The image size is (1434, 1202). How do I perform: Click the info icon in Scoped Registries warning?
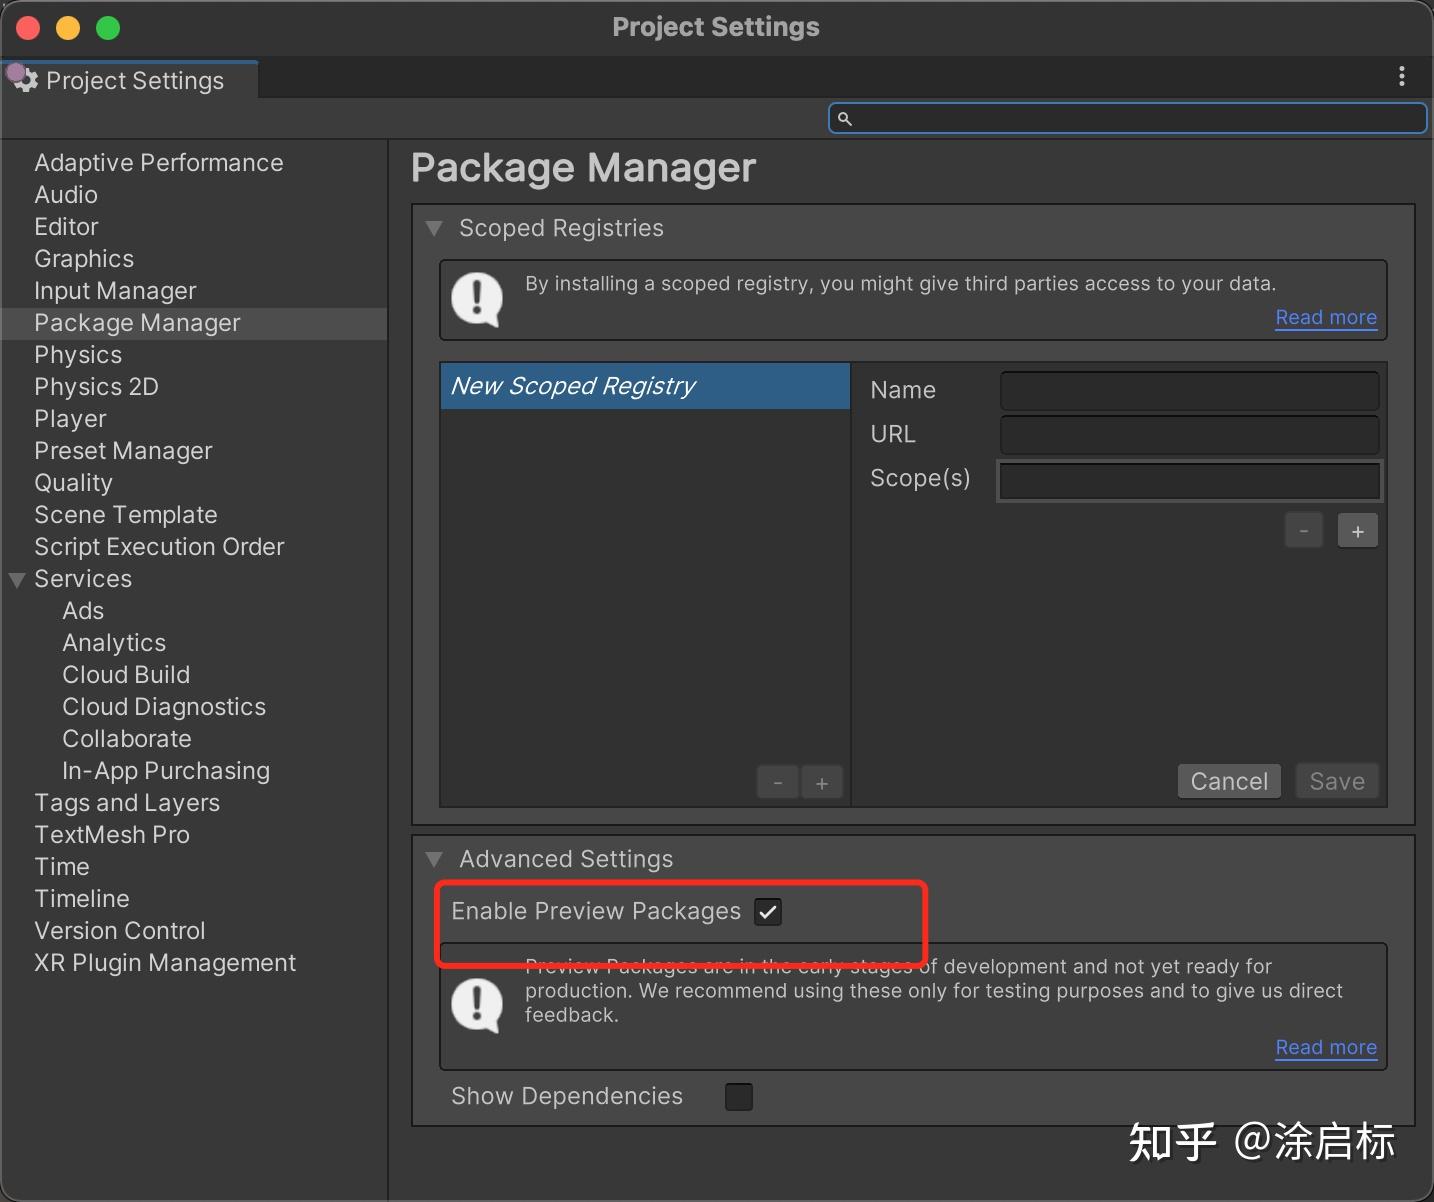477,299
